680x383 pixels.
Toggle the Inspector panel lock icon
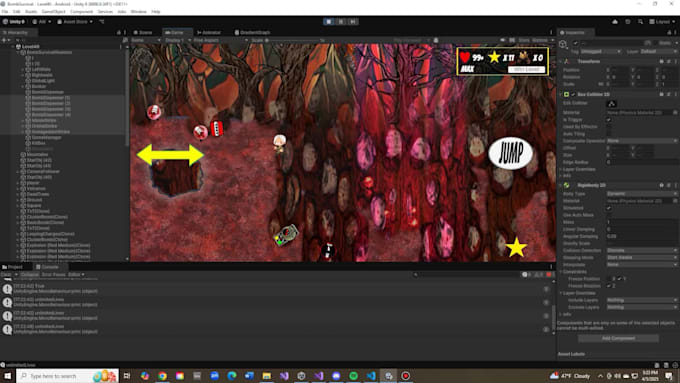click(x=669, y=33)
